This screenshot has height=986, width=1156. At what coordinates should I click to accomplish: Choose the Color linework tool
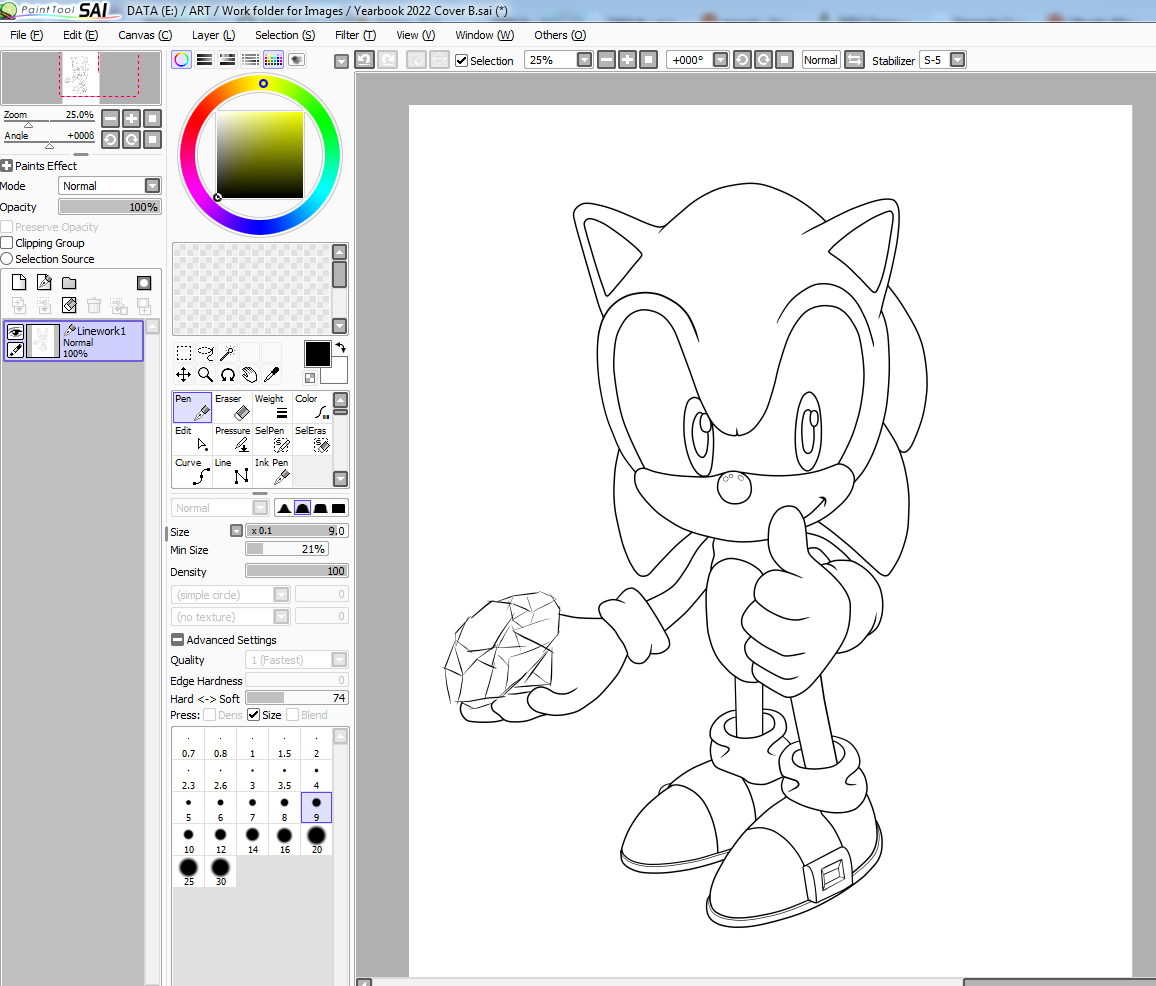point(312,407)
